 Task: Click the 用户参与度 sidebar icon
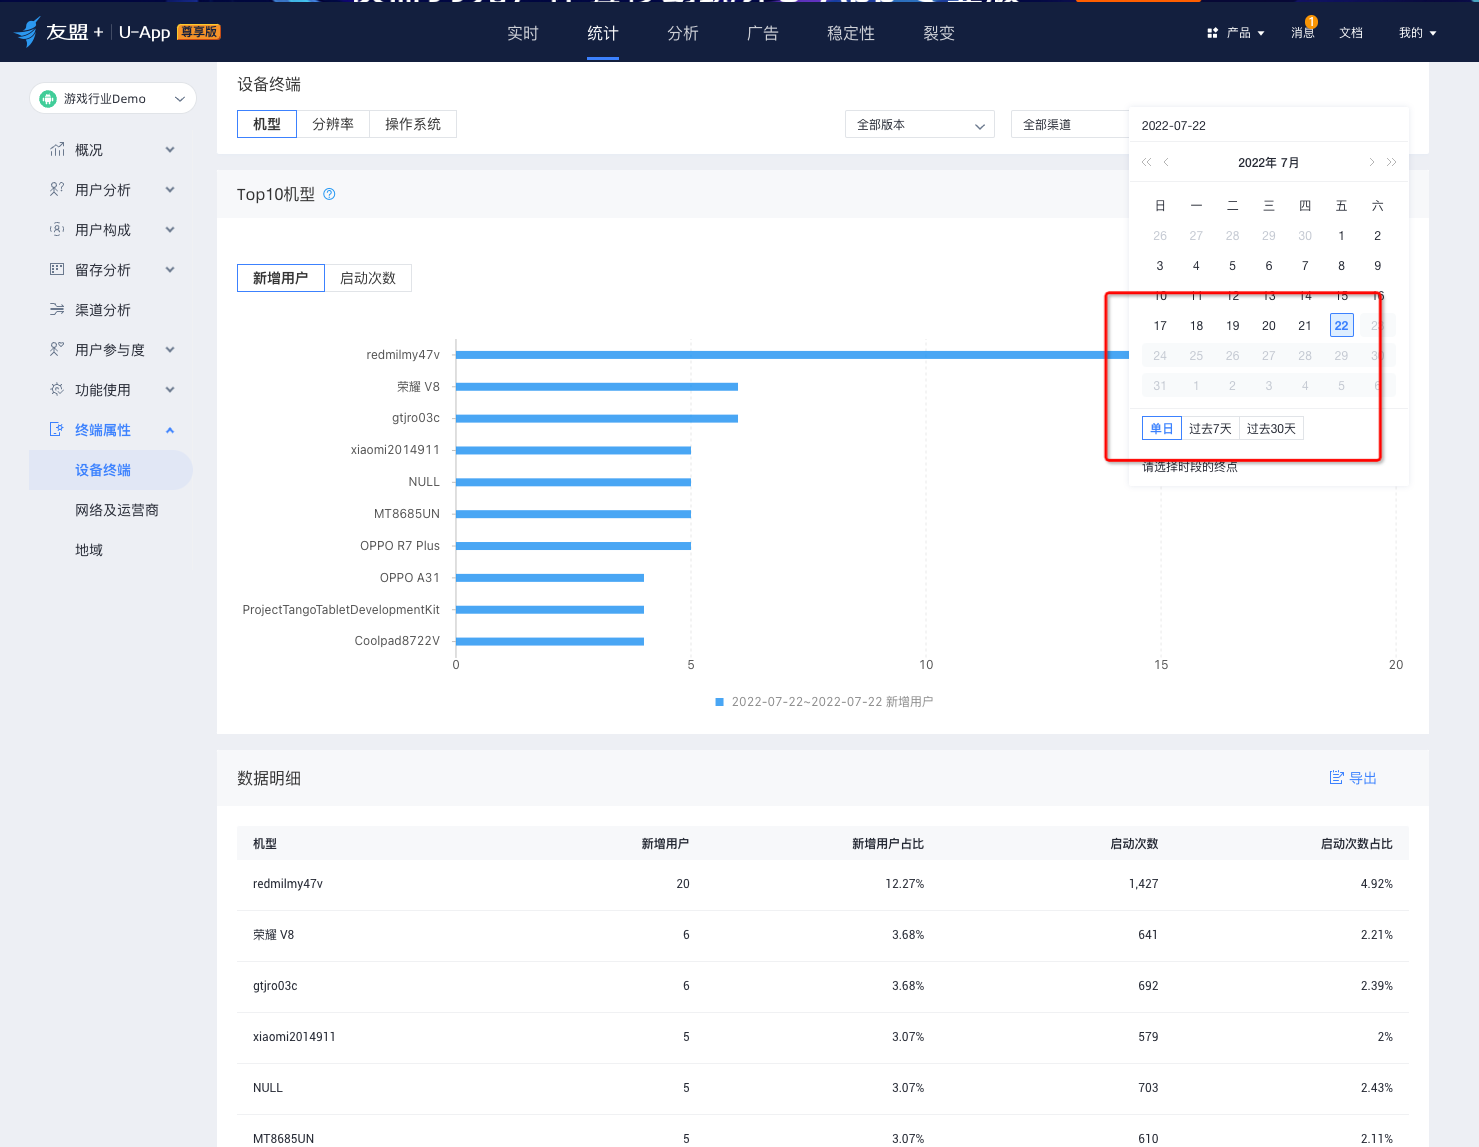point(57,349)
